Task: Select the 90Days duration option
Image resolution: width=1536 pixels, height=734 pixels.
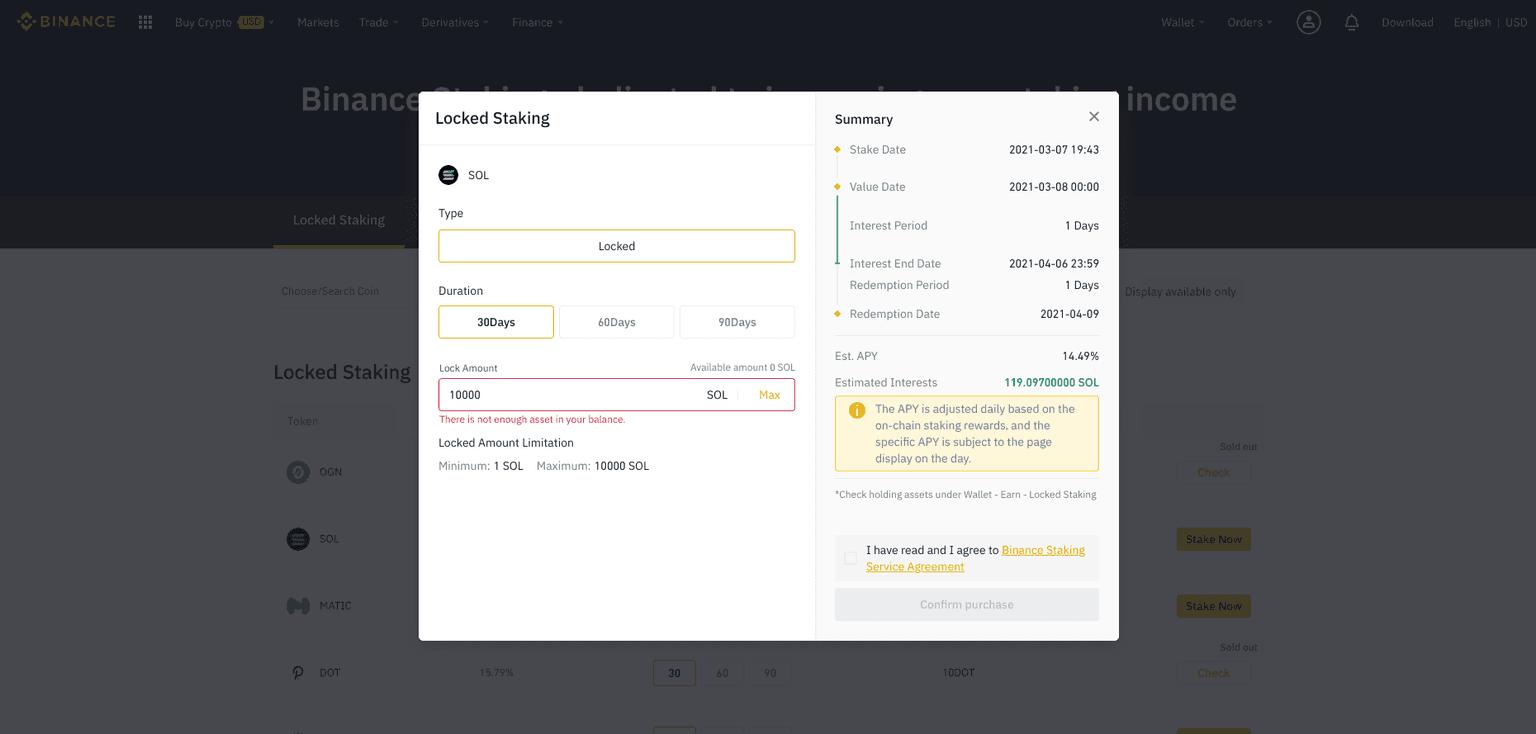Action: click(x=737, y=322)
